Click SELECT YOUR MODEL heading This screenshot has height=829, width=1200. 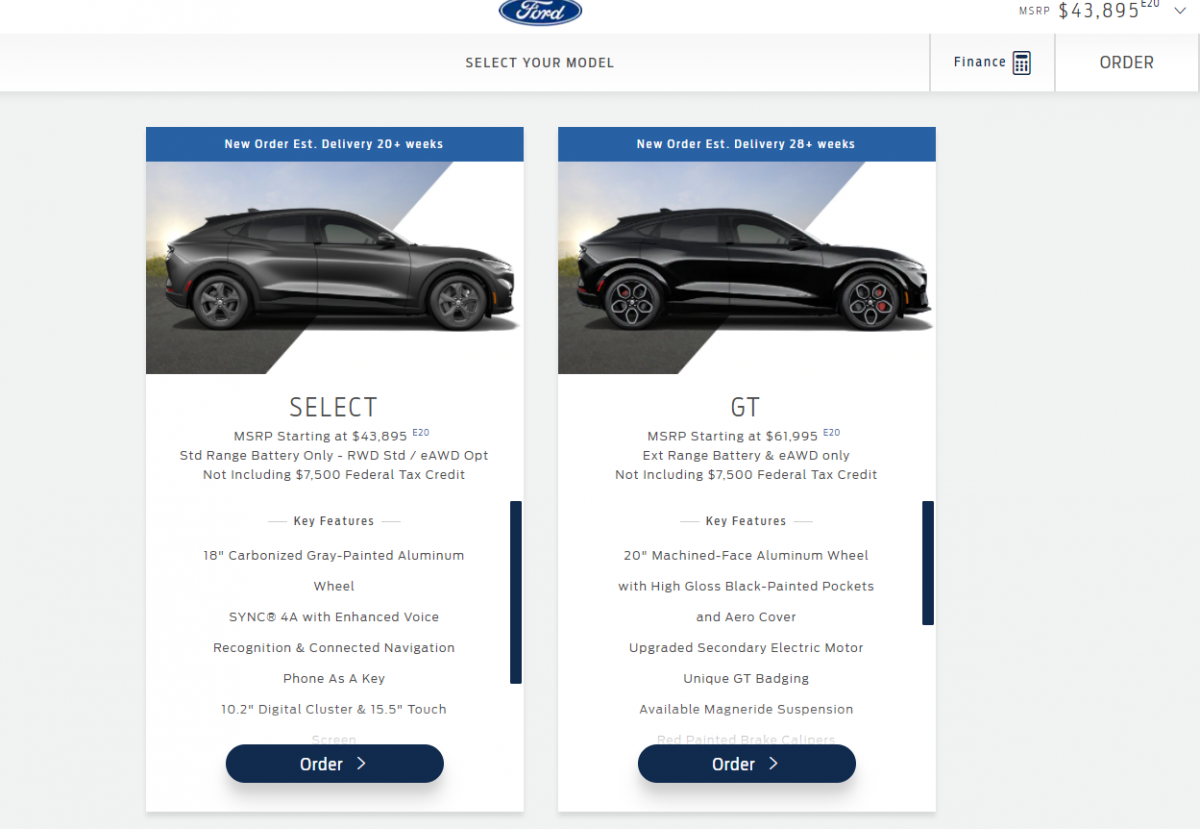tap(540, 63)
